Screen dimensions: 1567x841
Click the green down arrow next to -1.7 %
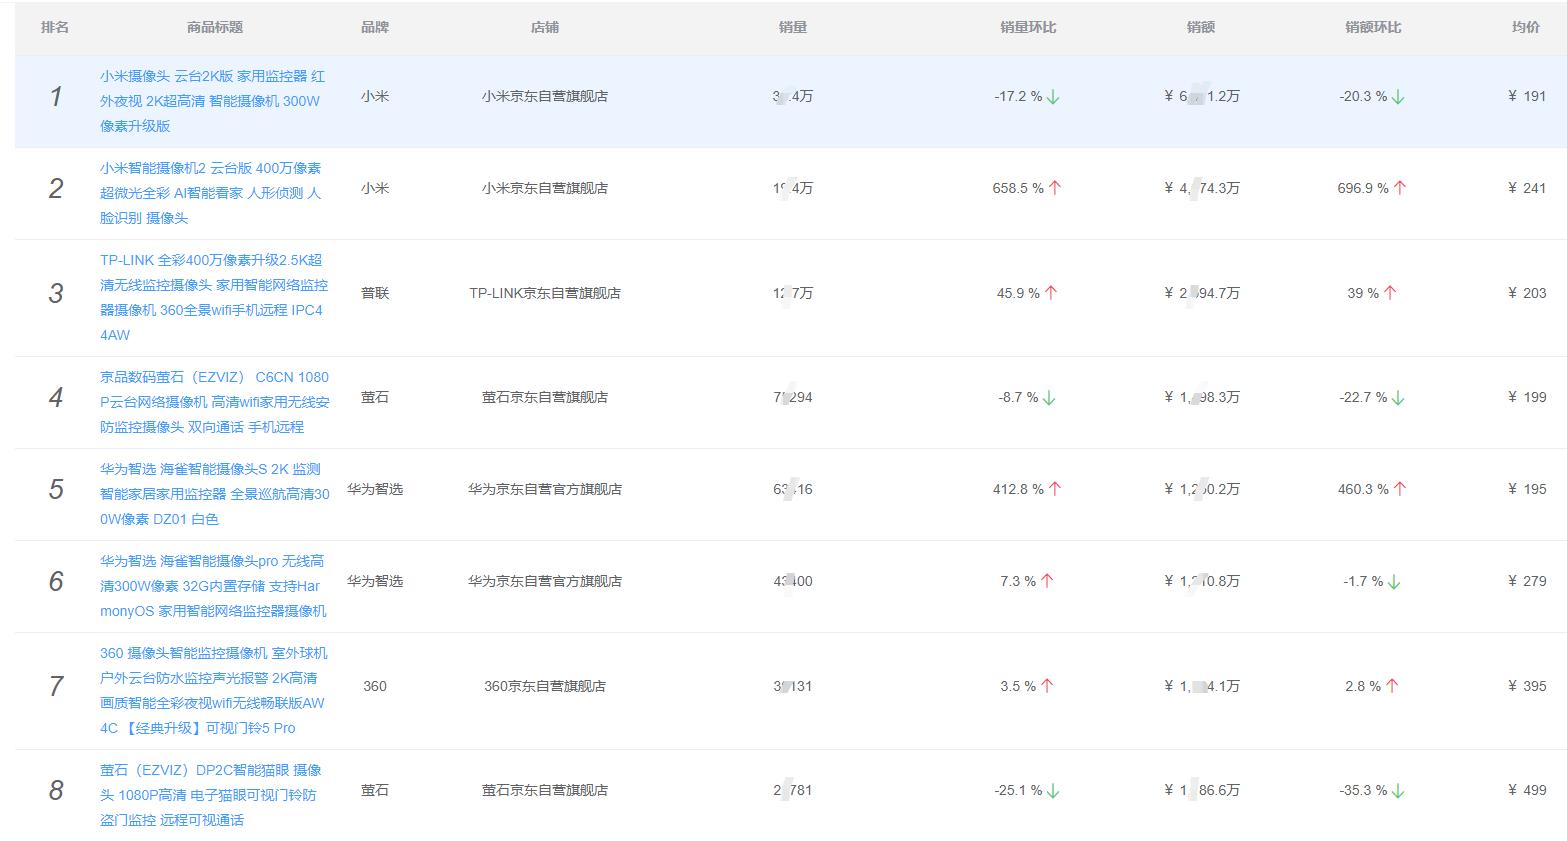pyautogui.click(x=1394, y=582)
